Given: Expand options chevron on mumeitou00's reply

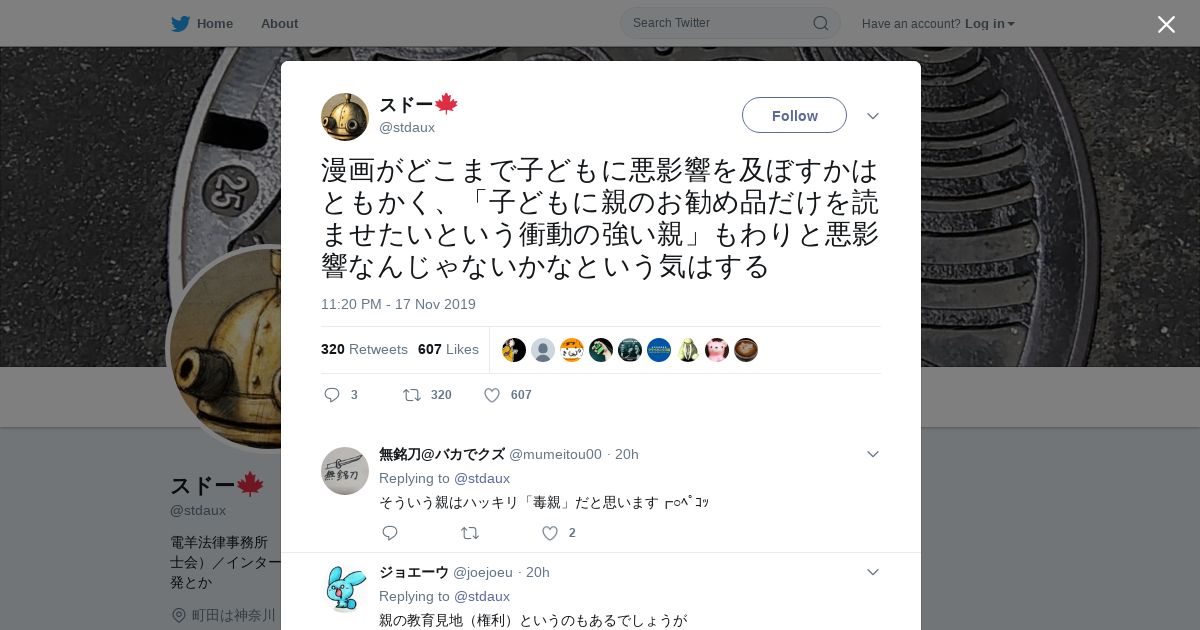Looking at the screenshot, I should tap(872, 454).
